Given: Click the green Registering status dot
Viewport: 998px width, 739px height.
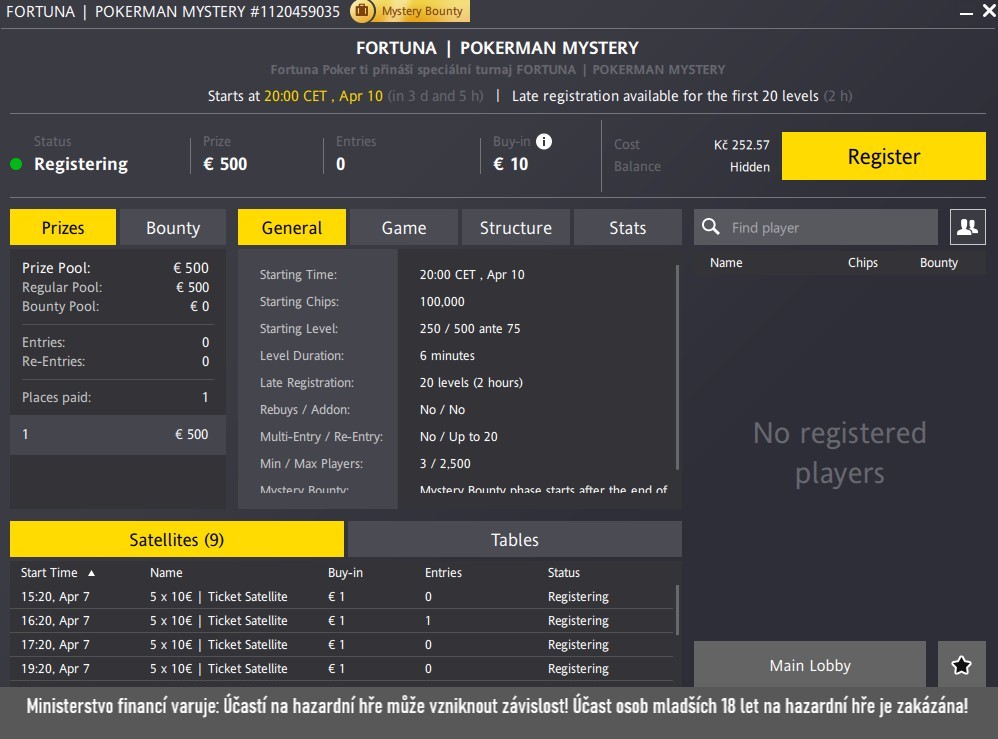Looking at the screenshot, I should (16, 164).
